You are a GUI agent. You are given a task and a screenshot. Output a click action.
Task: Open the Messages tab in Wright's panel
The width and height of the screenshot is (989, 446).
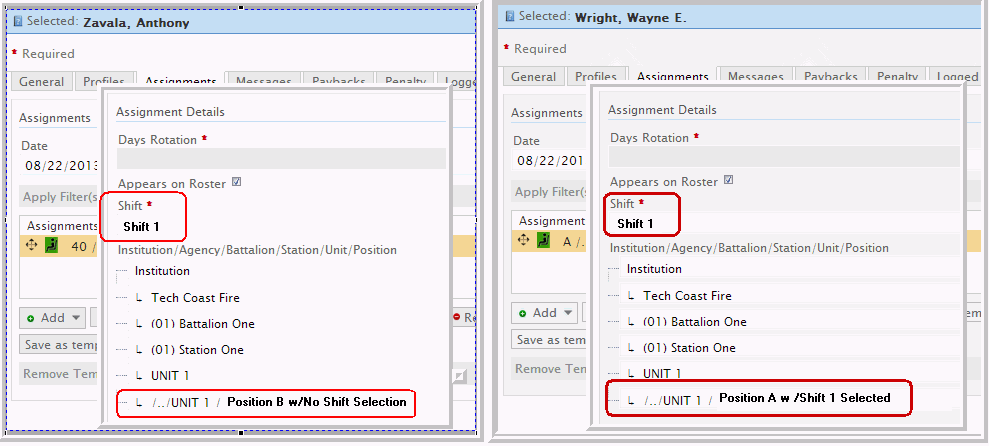coord(755,77)
